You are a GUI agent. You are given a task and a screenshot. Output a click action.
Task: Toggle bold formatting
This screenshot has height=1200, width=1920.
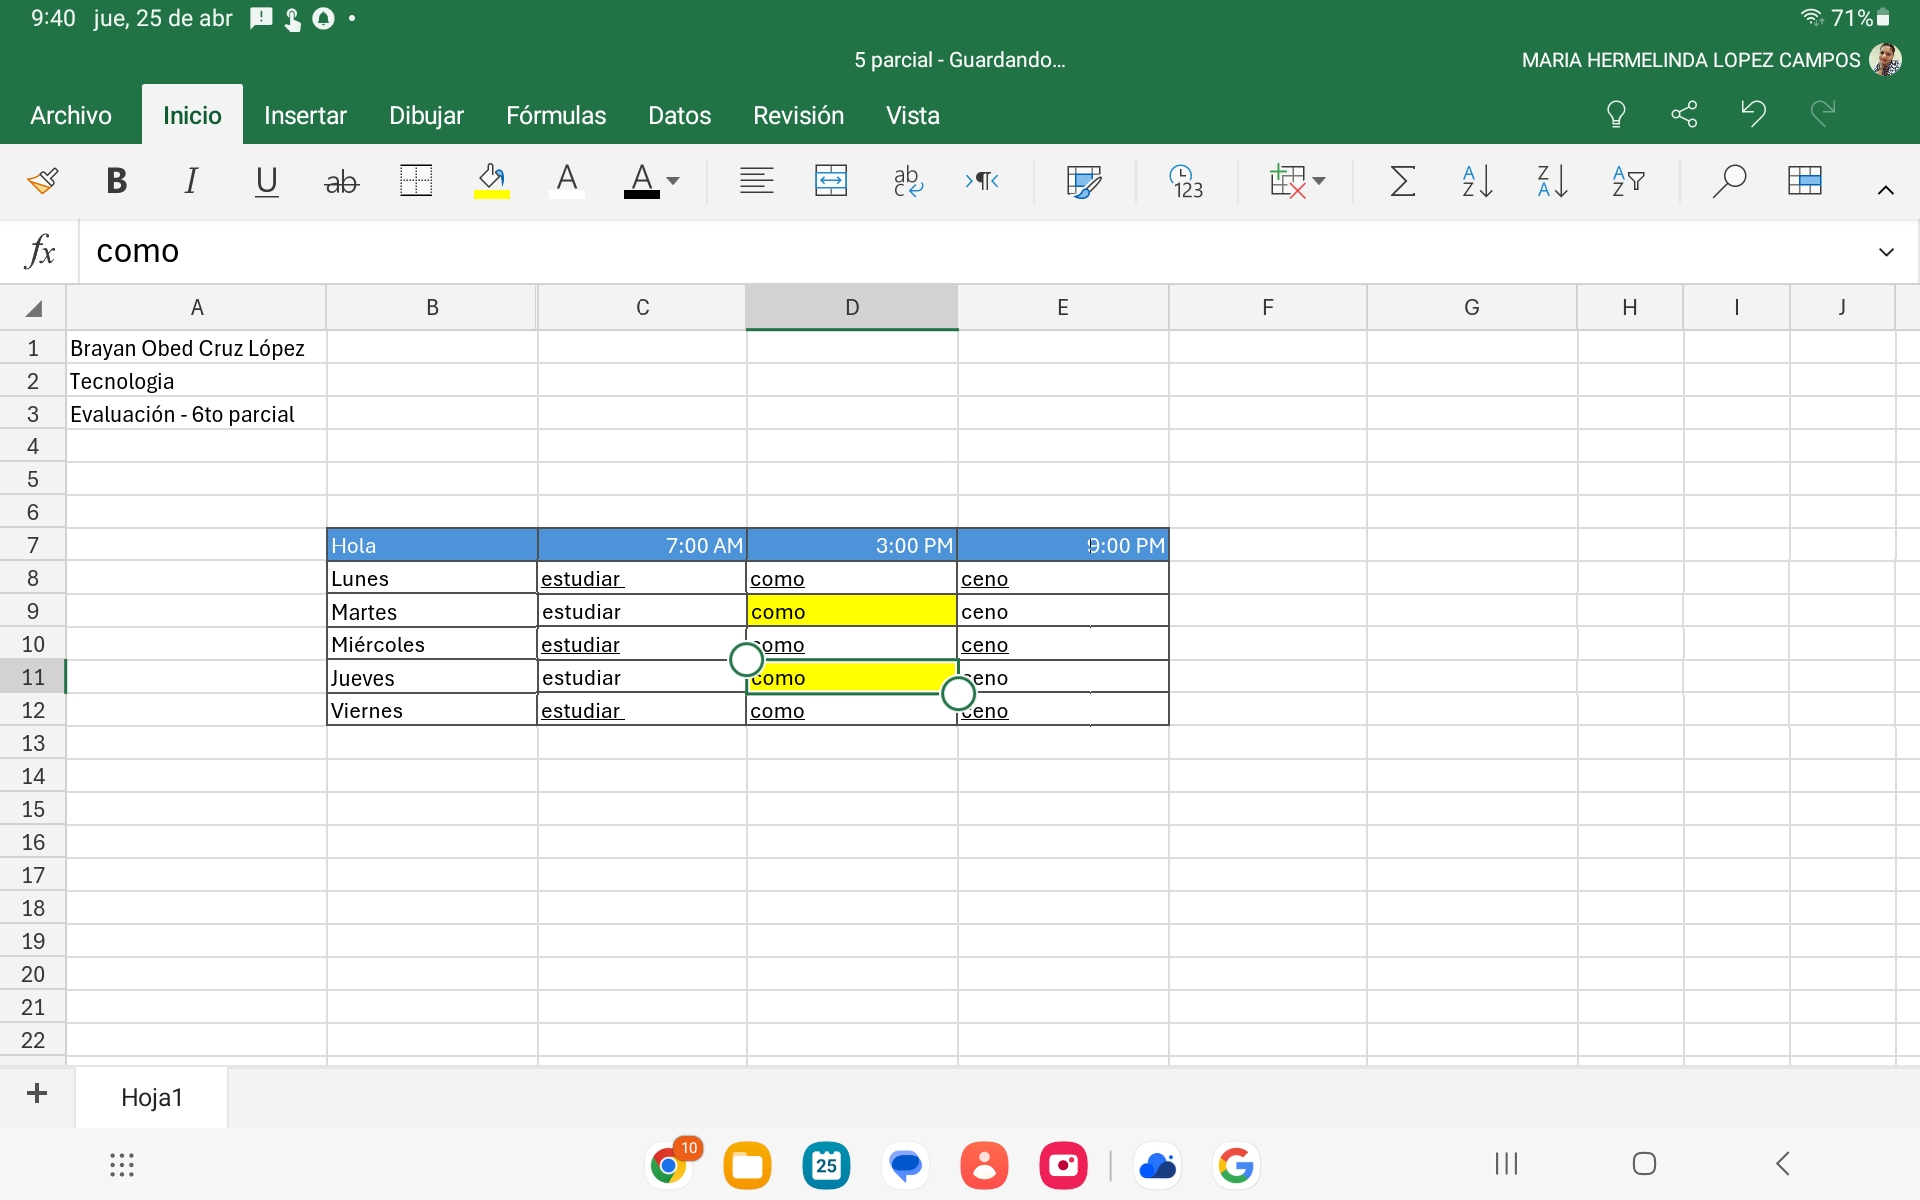tap(116, 181)
